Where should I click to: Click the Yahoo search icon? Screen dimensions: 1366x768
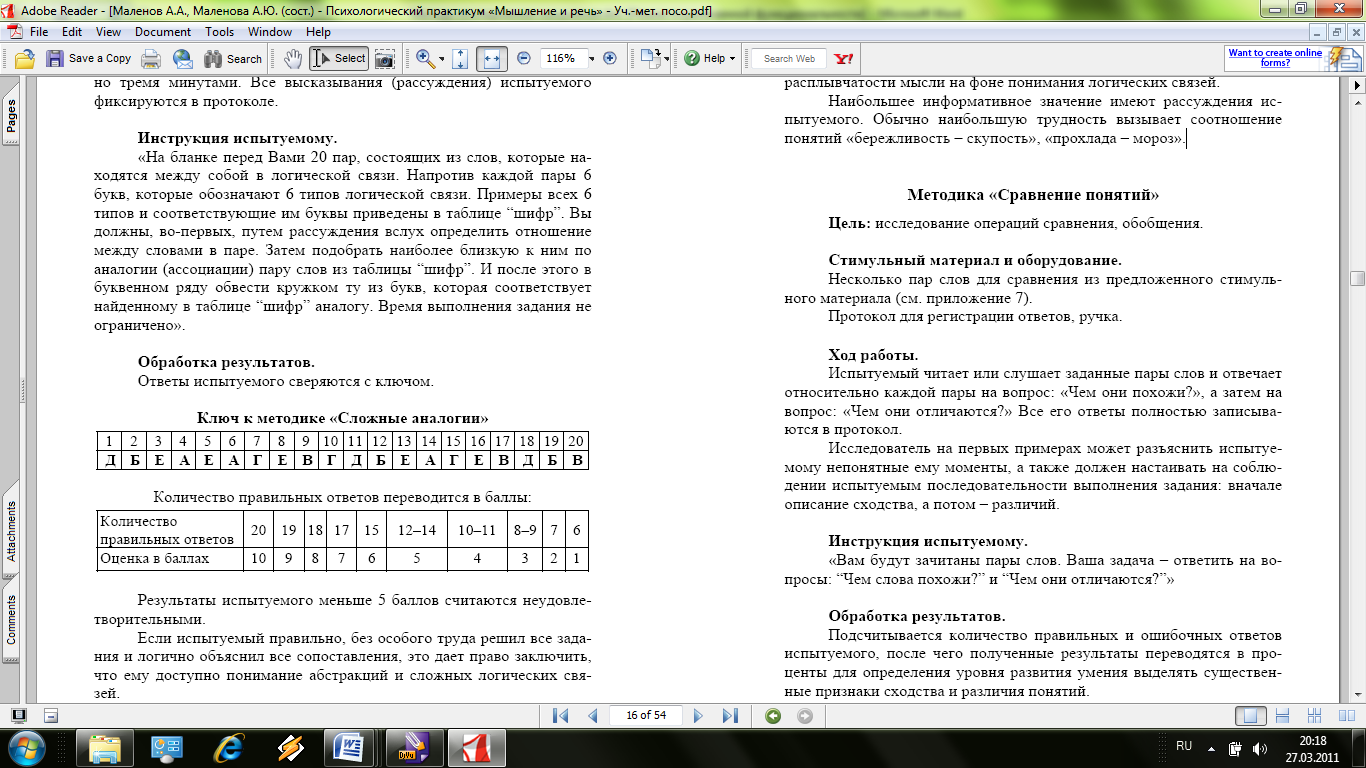843,59
